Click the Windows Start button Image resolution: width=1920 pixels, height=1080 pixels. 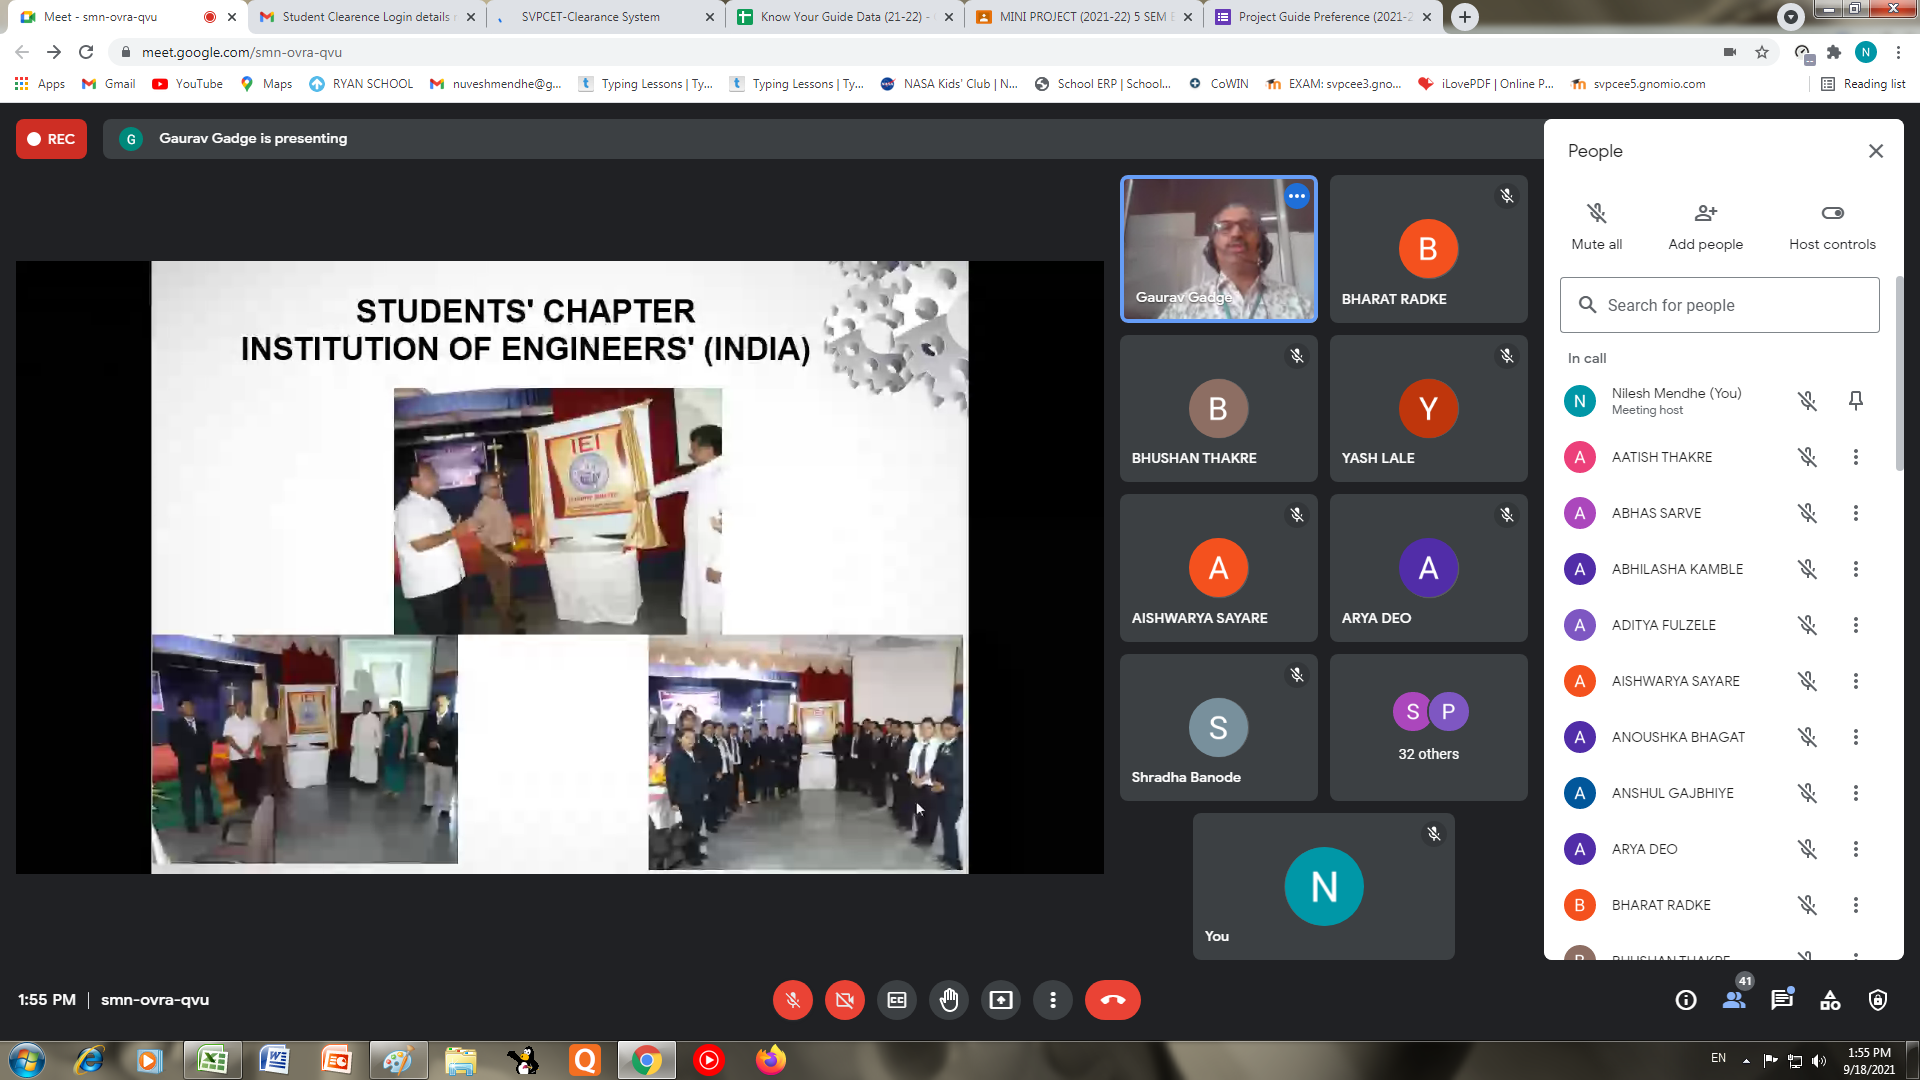27,1060
